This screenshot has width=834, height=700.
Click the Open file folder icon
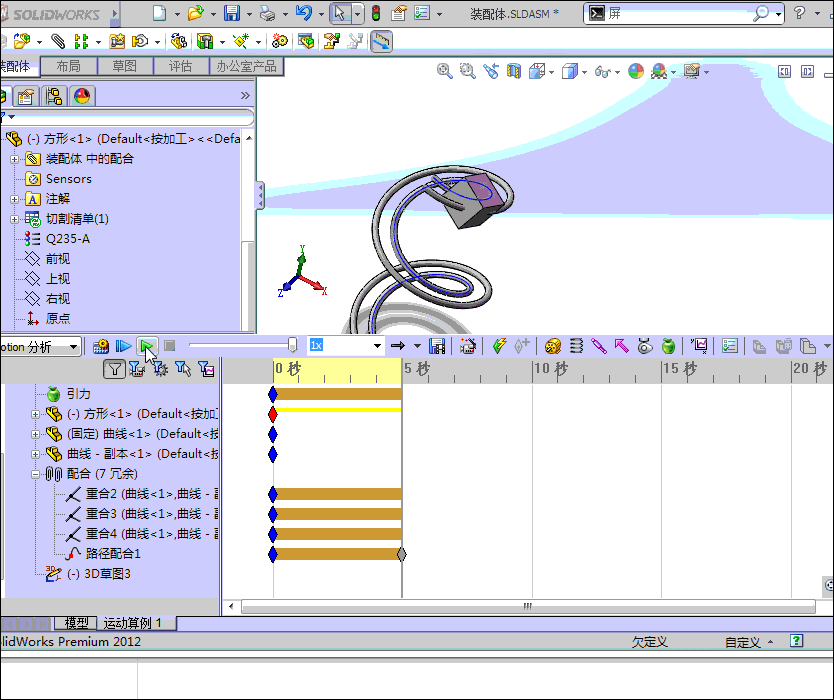pos(195,13)
